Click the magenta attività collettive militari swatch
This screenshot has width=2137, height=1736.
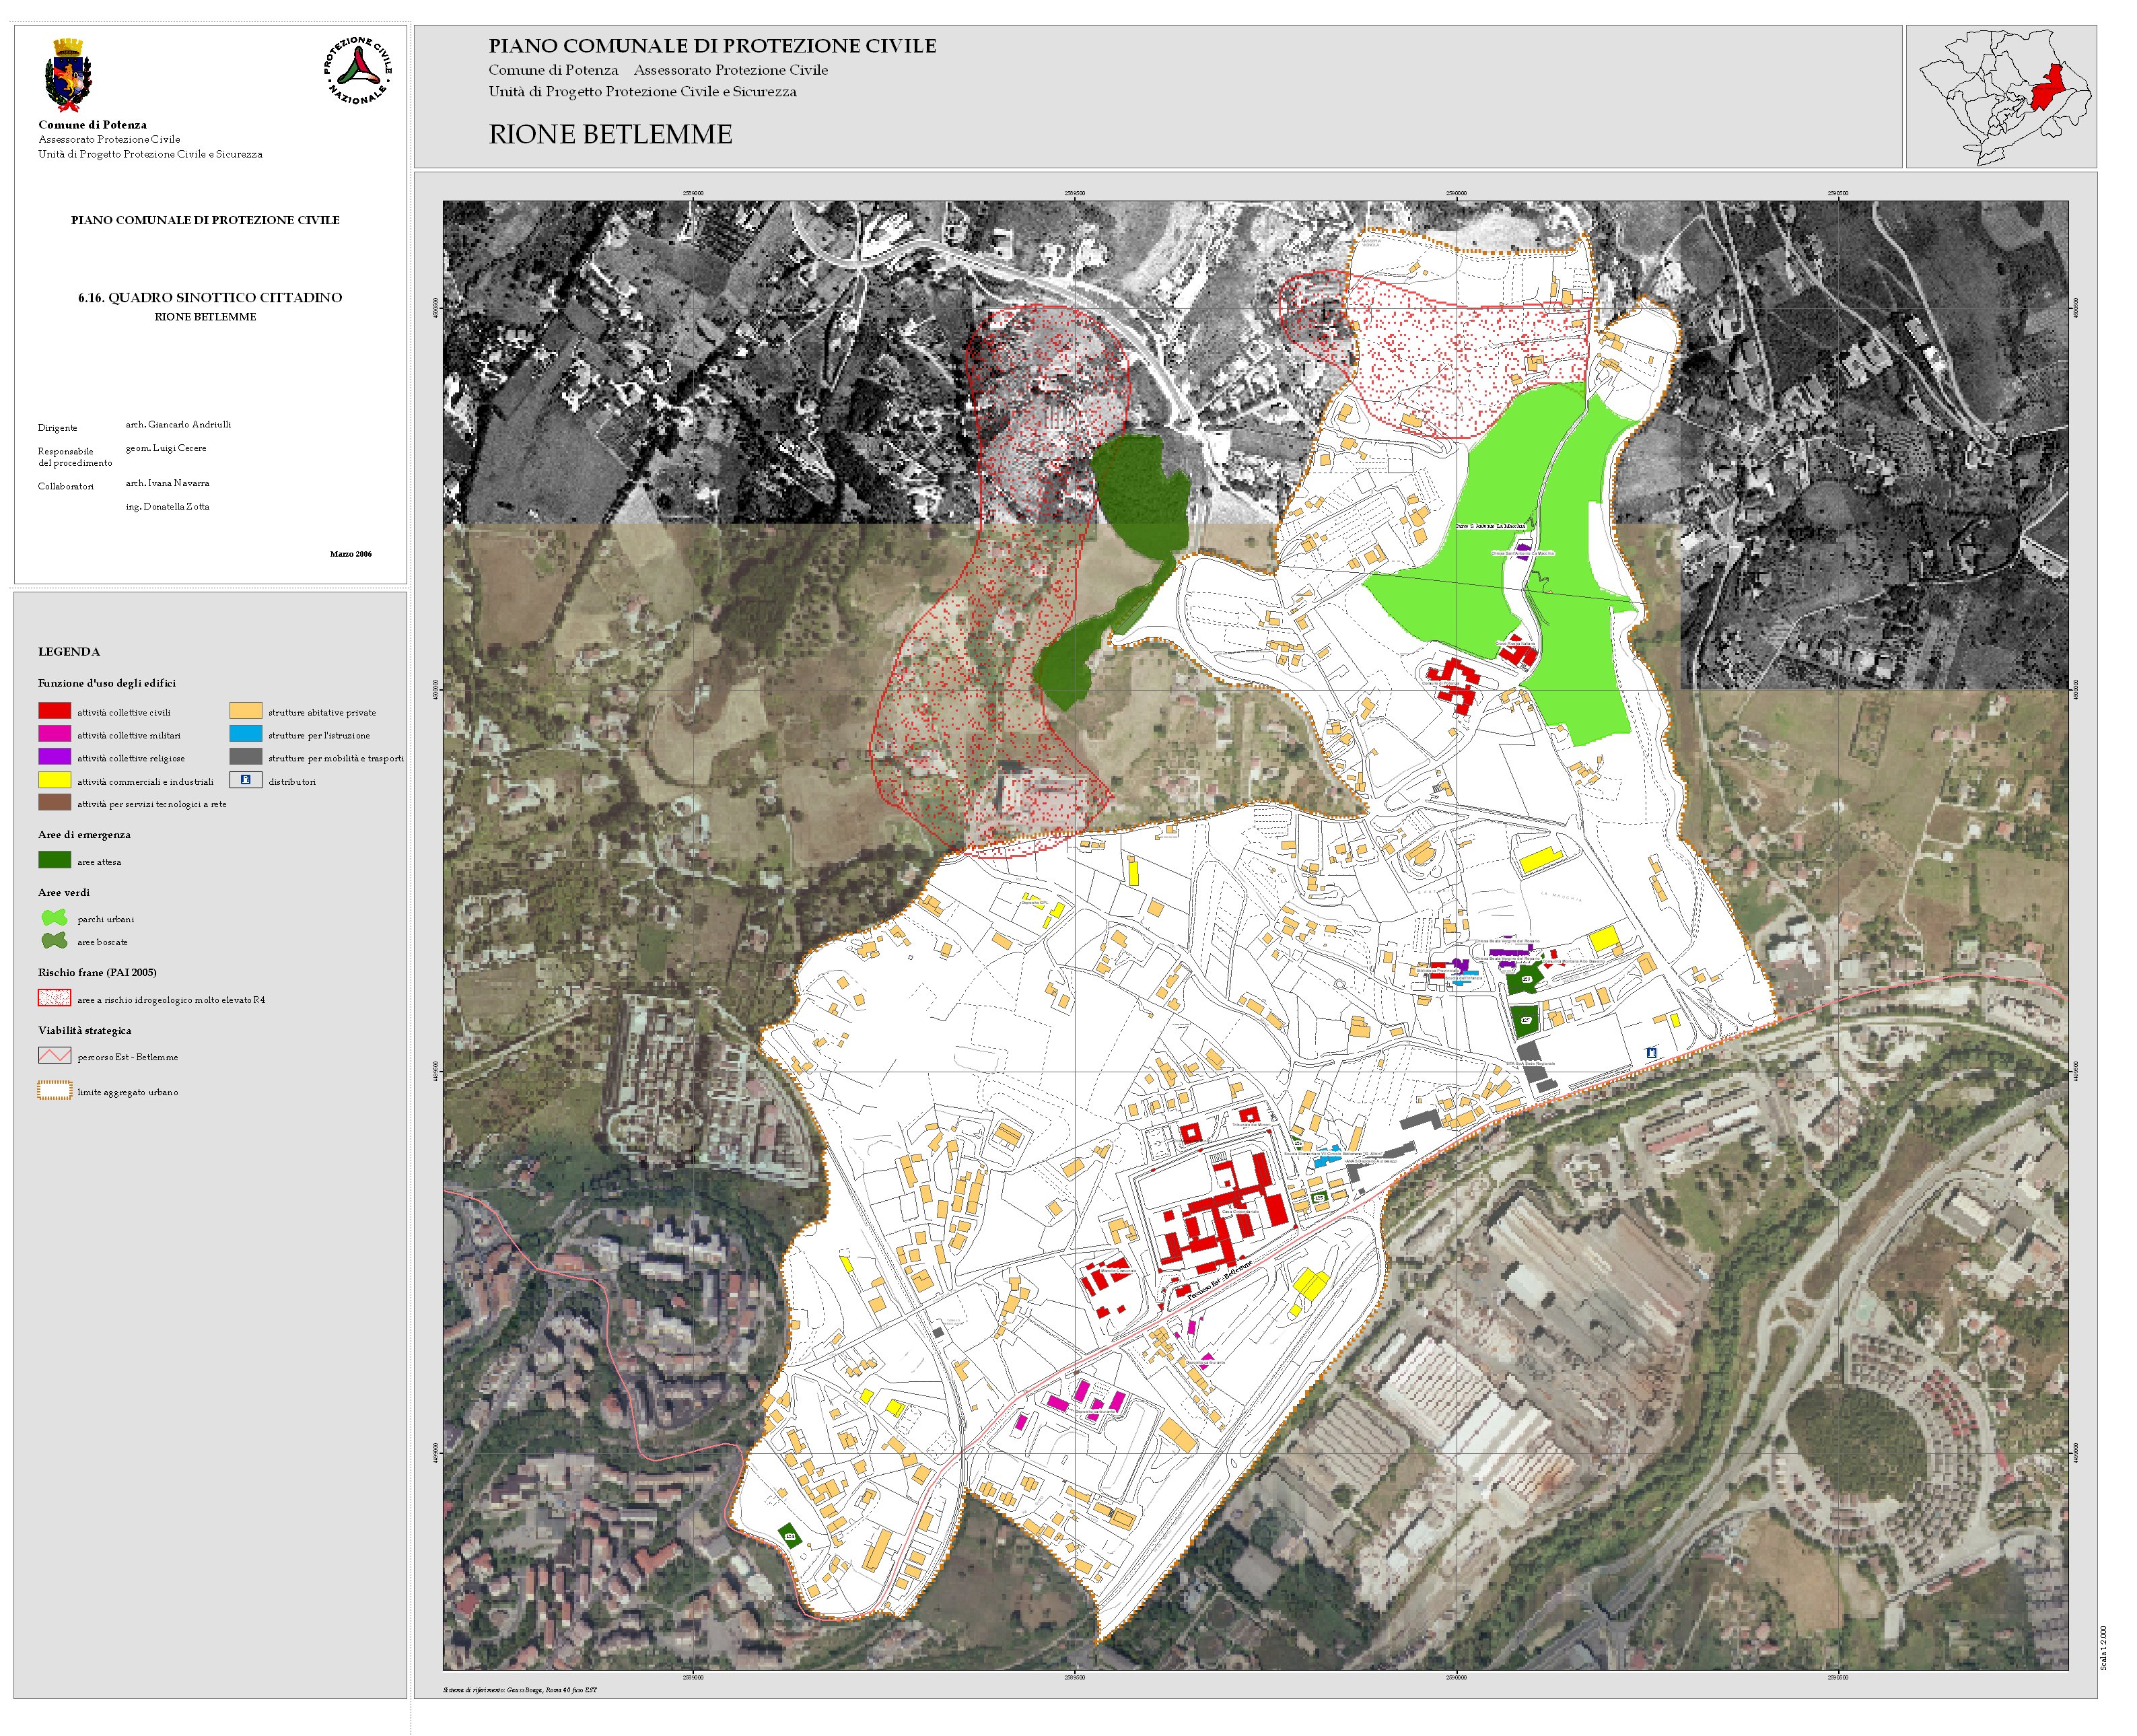click(54, 734)
